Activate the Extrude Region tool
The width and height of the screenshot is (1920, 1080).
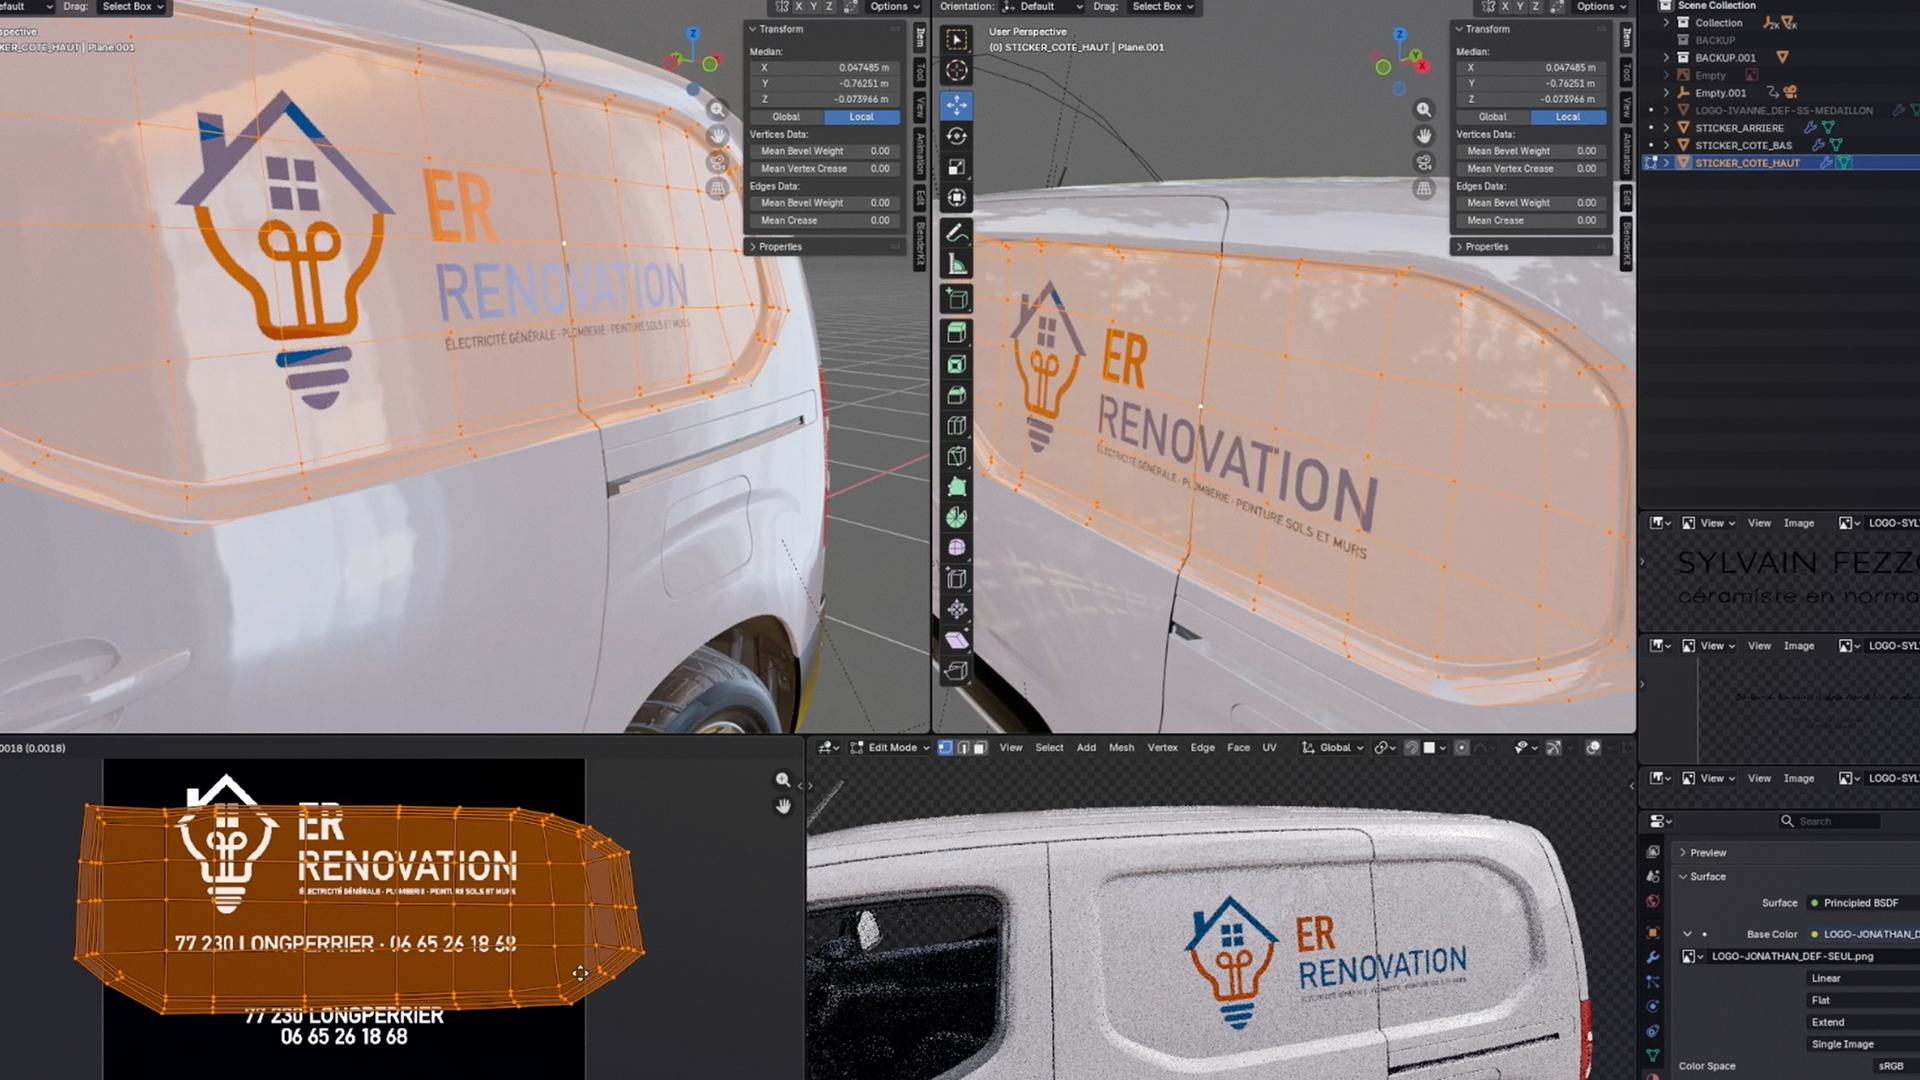point(957,332)
